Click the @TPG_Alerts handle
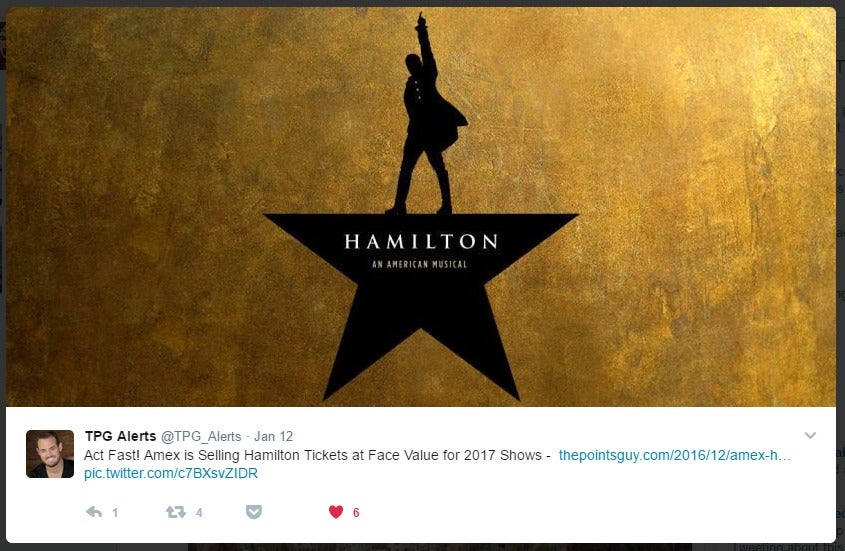Screen dimensions: 845x551 pos(201,437)
